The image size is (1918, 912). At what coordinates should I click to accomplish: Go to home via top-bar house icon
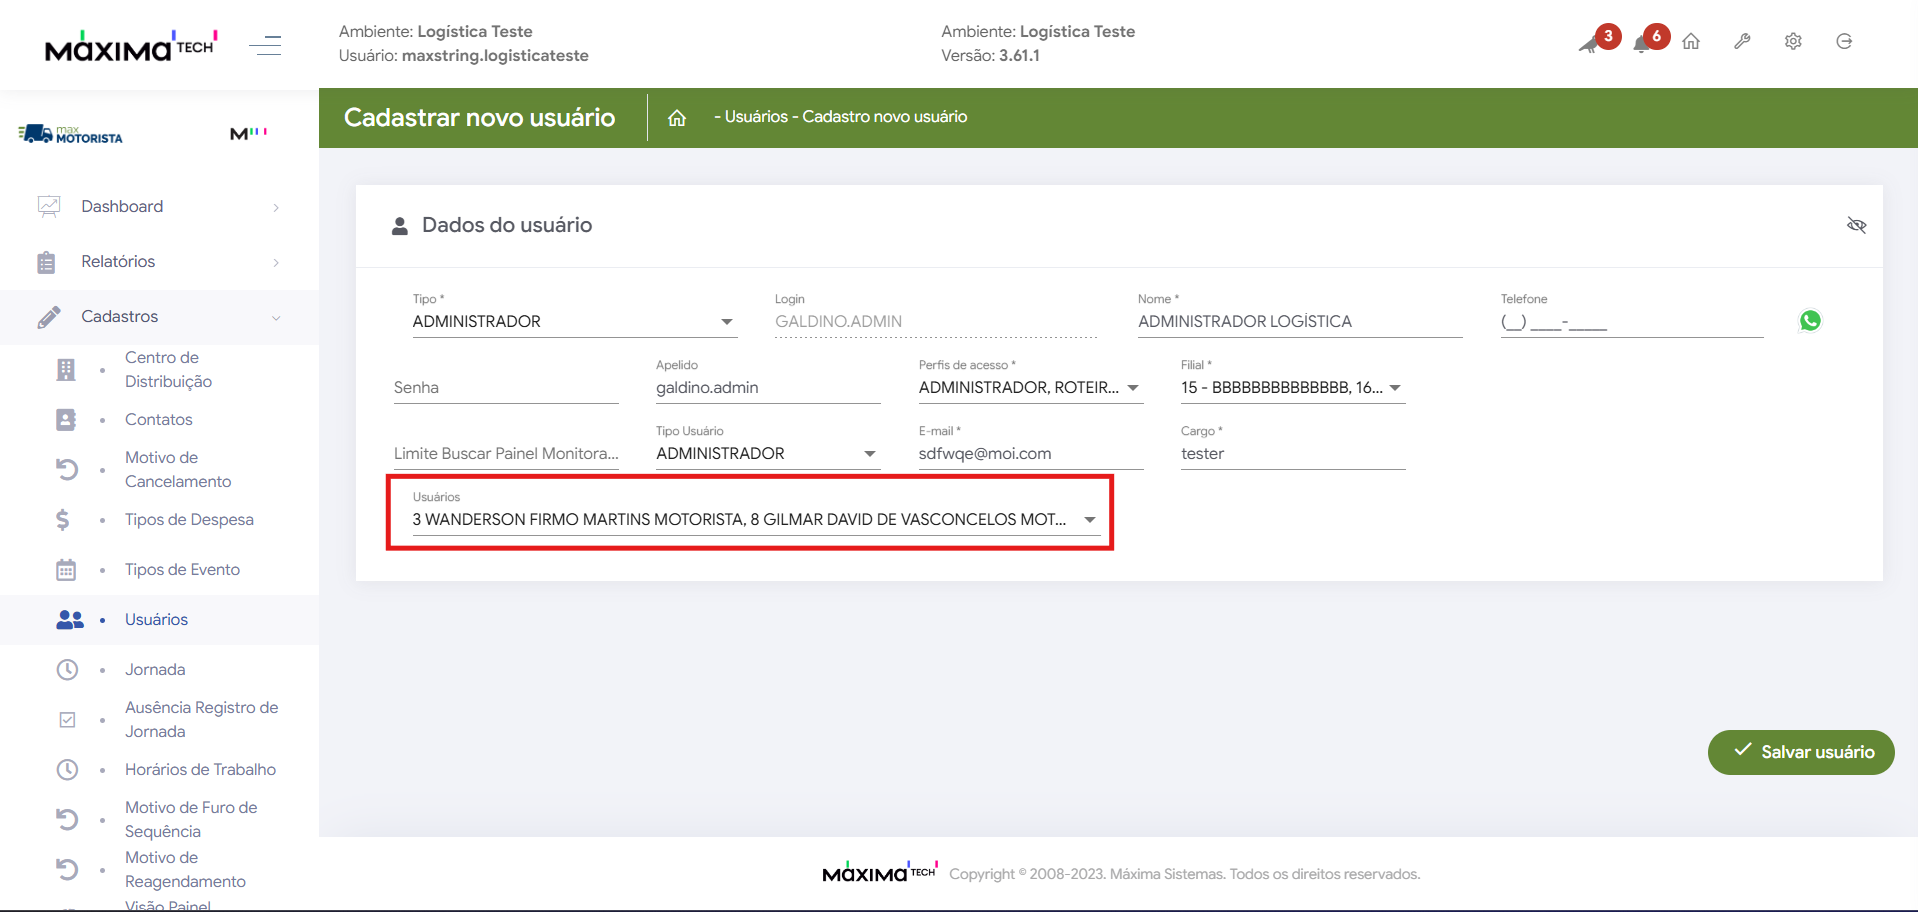click(1691, 41)
